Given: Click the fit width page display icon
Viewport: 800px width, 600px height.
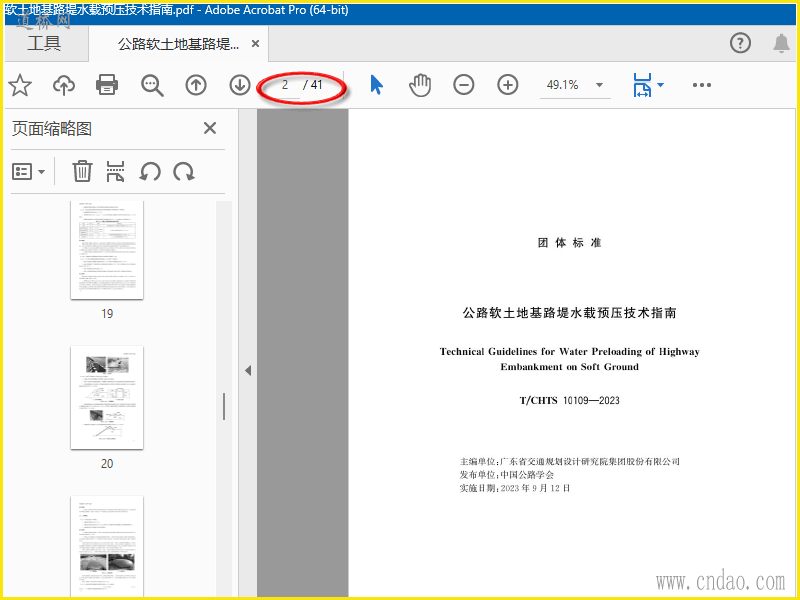Looking at the screenshot, I should (x=642, y=85).
